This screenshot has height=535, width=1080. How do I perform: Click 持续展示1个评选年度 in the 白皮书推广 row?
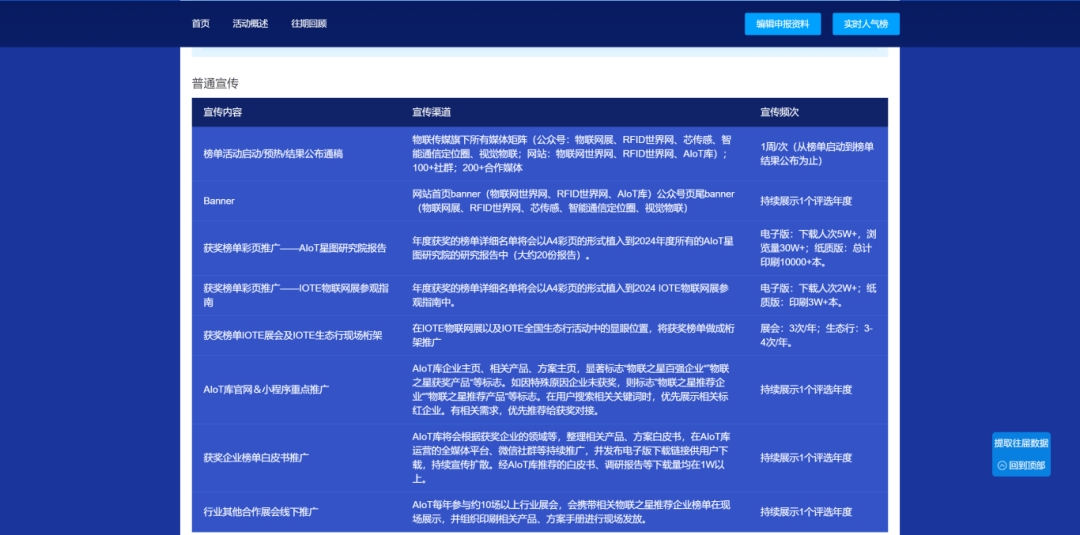coord(807,457)
